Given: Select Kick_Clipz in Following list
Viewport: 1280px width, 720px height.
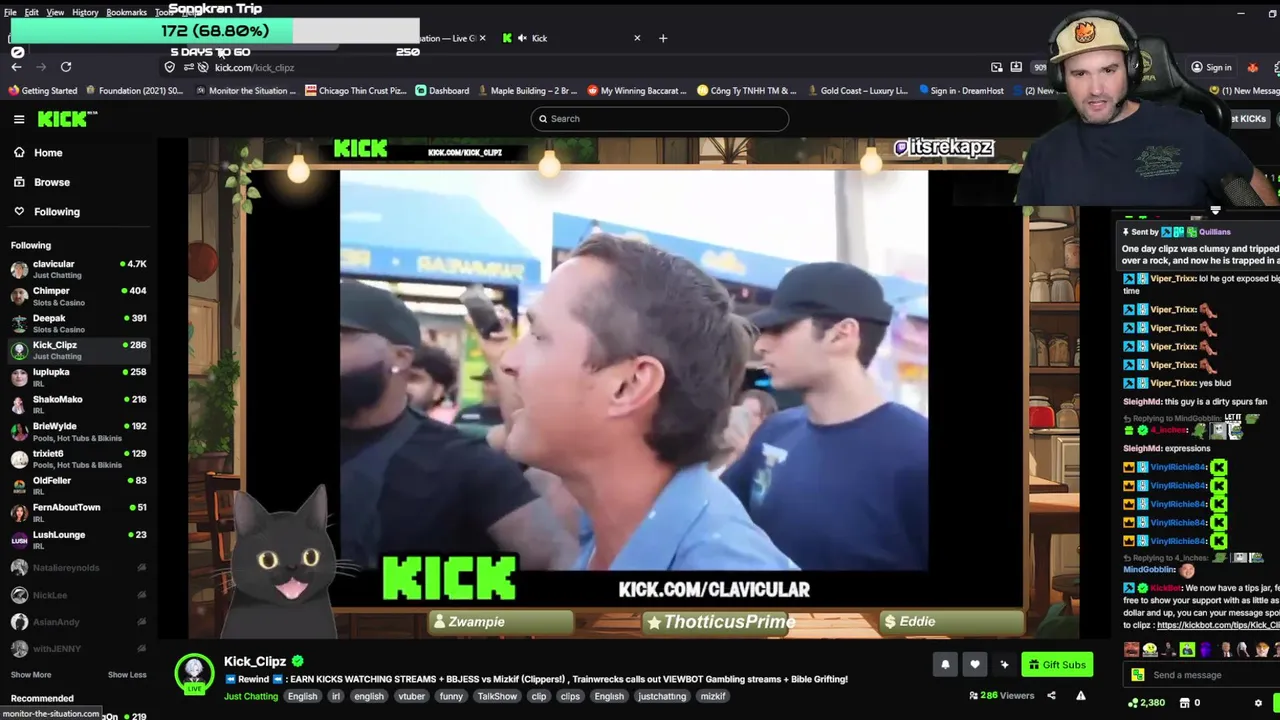Looking at the screenshot, I should point(78,349).
